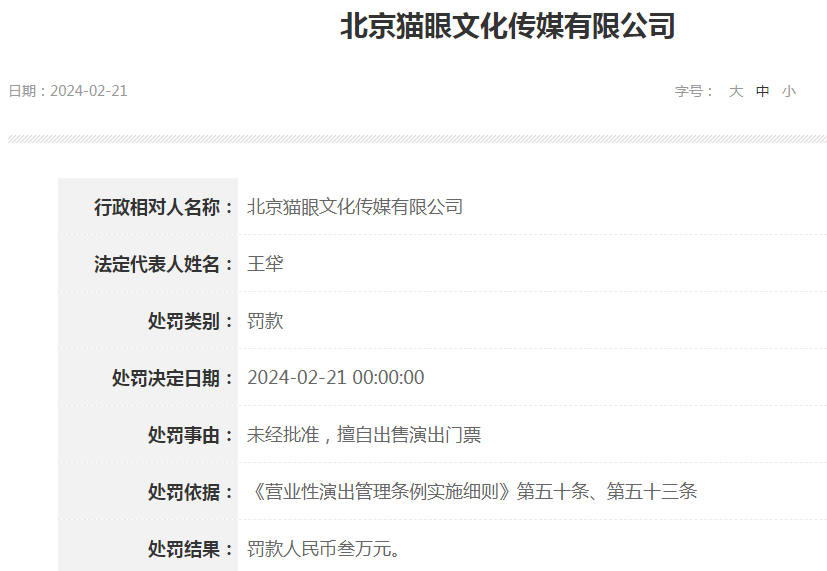Click the 处罚依据 label
This screenshot has height=571, width=827.
[x=190, y=492]
